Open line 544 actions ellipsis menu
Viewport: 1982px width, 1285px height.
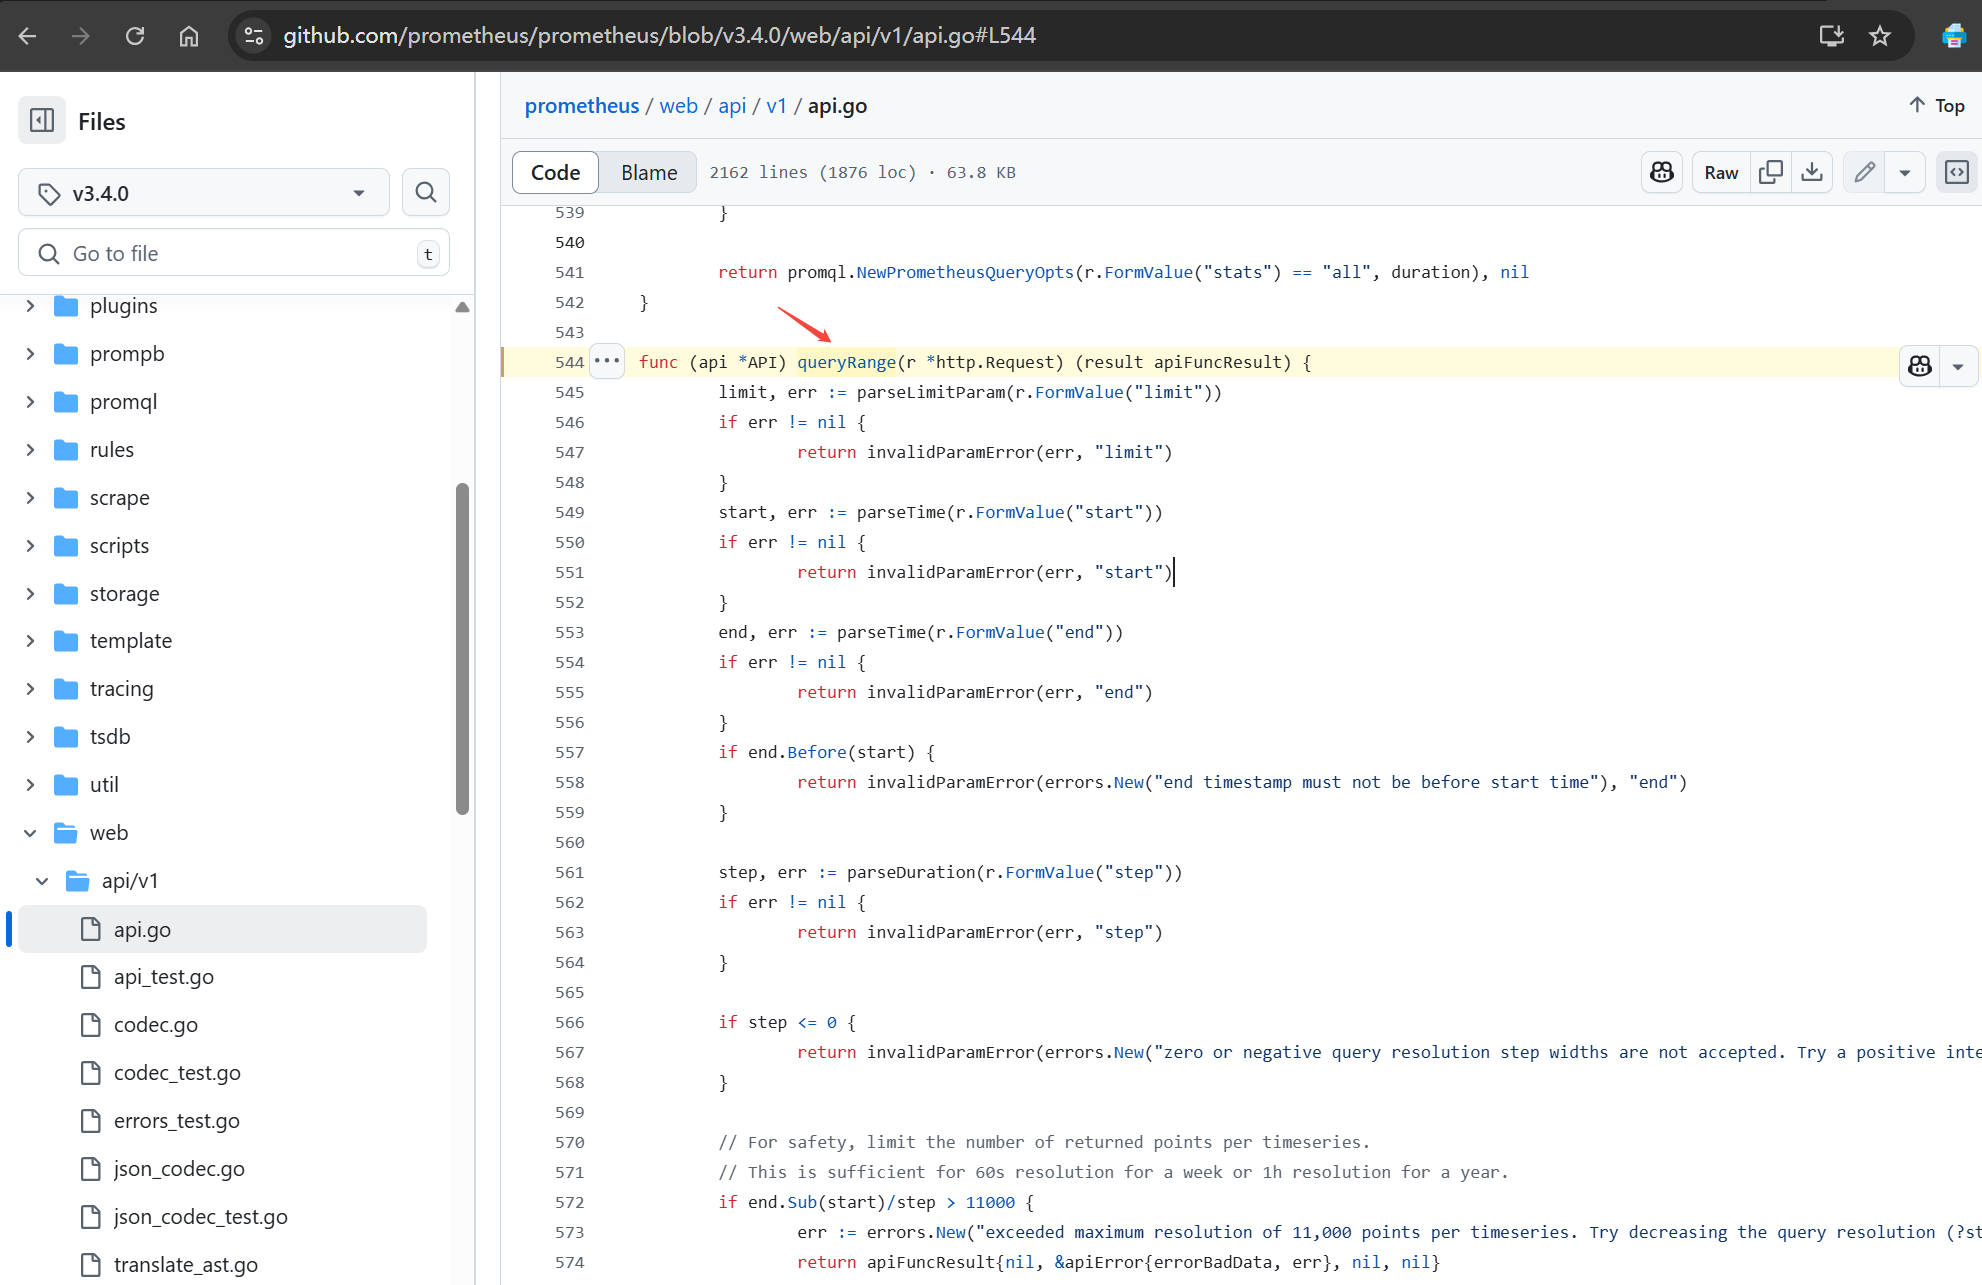[x=607, y=362]
